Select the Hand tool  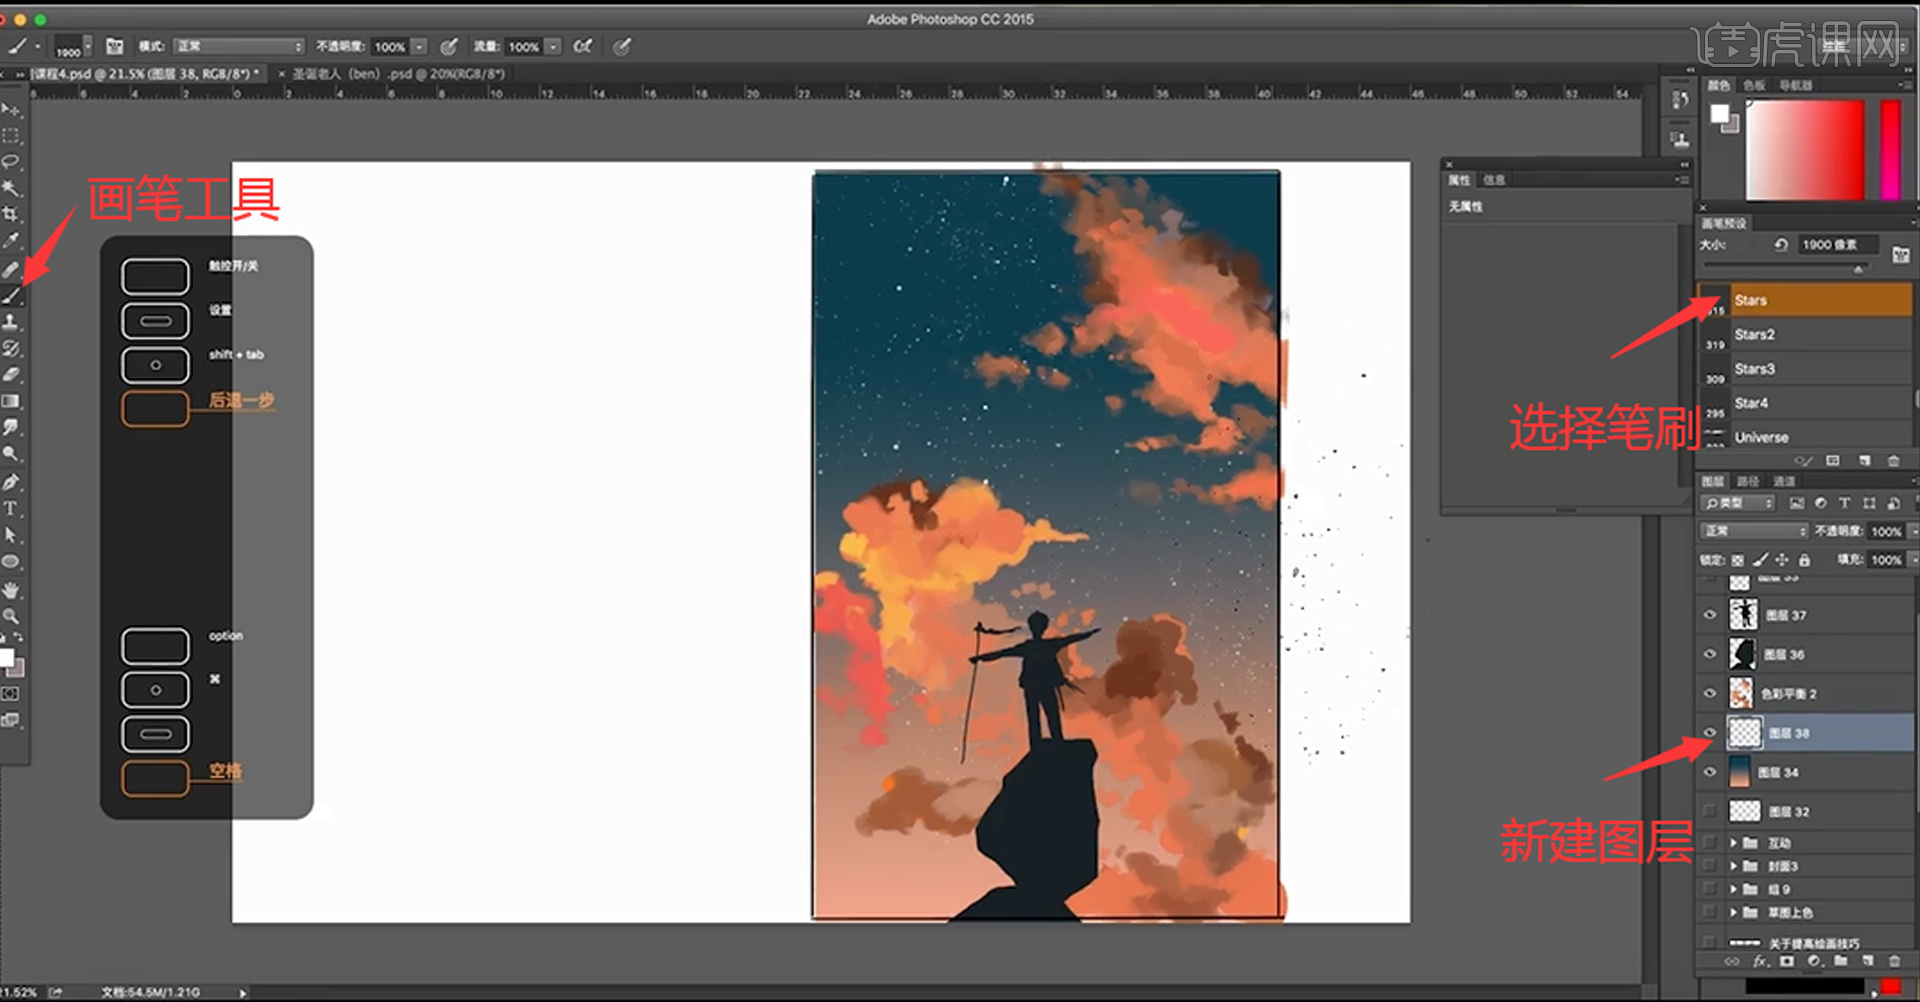[11, 590]
